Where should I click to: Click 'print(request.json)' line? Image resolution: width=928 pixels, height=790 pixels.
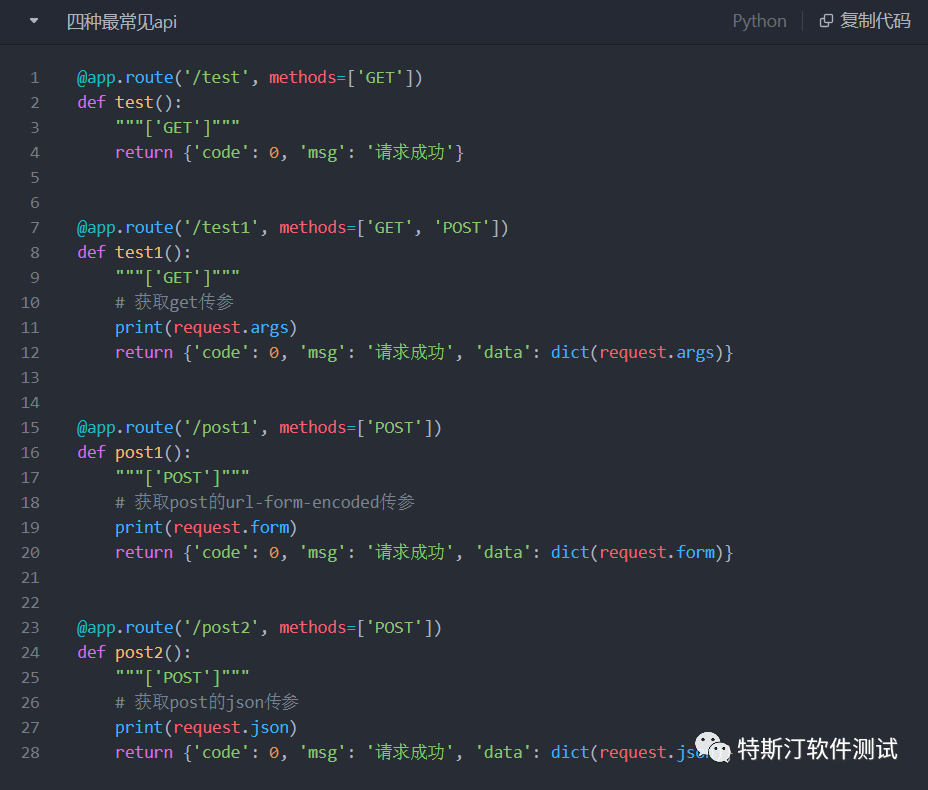pos(206,727)
